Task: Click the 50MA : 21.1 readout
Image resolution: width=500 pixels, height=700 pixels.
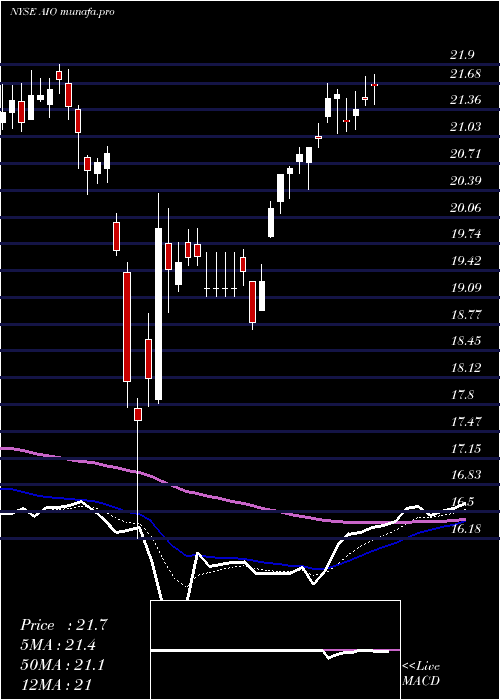Action: tap(62, 665)
